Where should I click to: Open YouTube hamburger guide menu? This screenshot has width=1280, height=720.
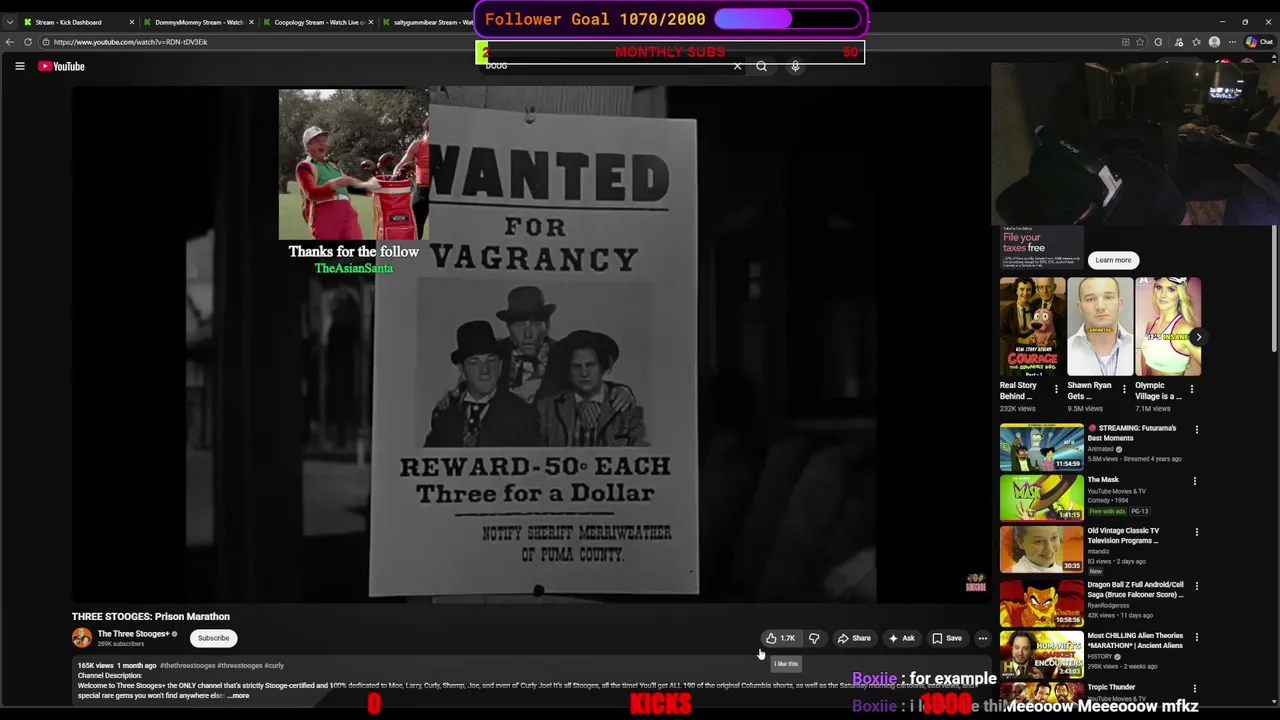click(19, 66)
